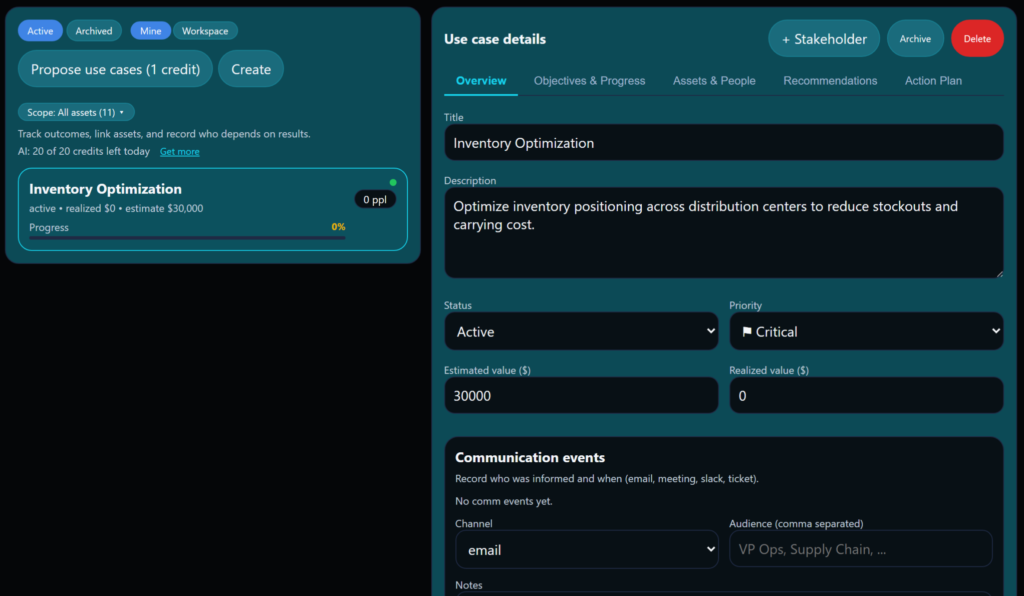Add a stakeholder with + Stakeholder button

point(824,39)
